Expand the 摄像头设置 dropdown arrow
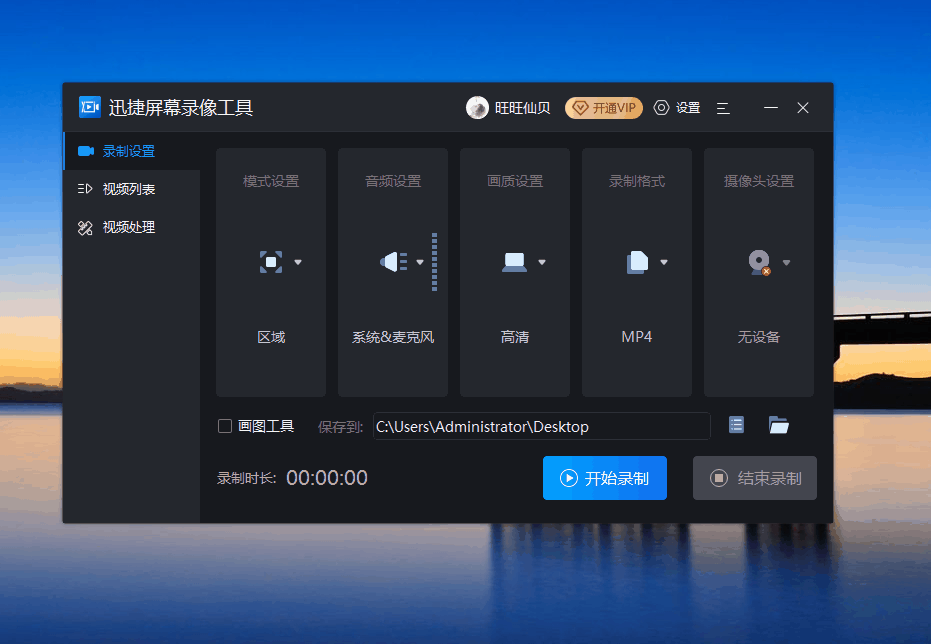The height and width of the screenshot is (644, 931). point(786,262)
